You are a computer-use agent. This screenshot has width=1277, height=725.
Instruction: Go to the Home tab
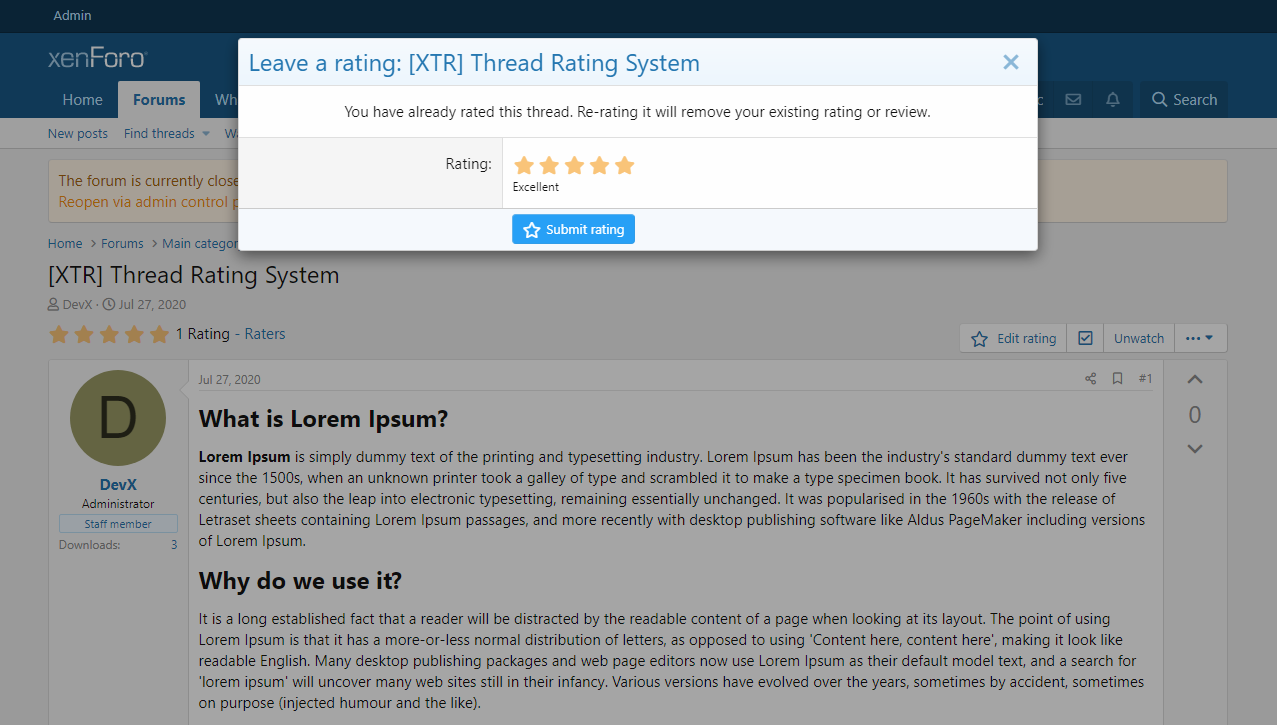82,100
